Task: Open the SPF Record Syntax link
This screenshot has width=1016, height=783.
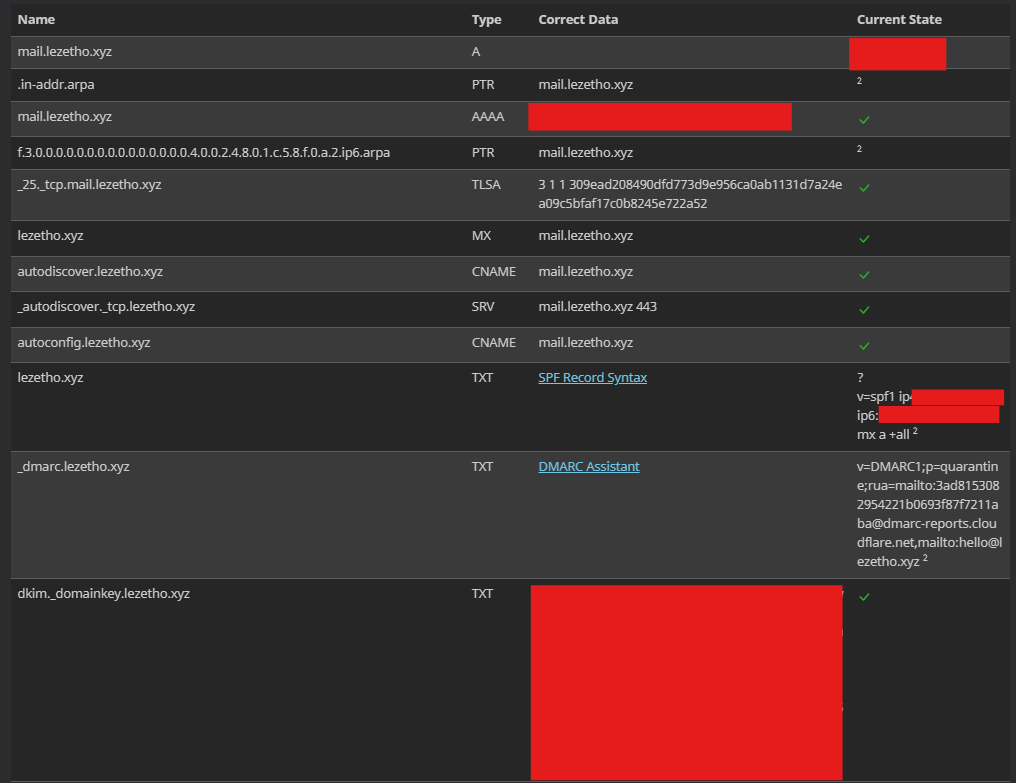Action: pyautogui.click(x=592, y=378)
